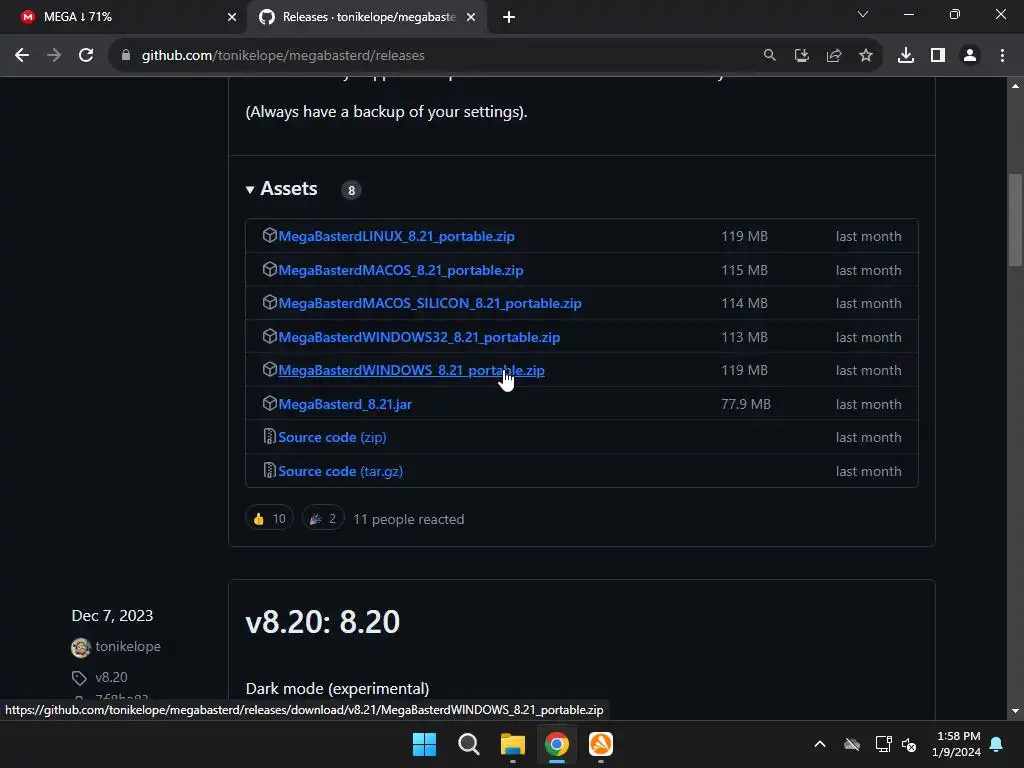
Task: Click package icon beside MegaBasterdMACOS_8.21 zip
Action: coord(269,269)
